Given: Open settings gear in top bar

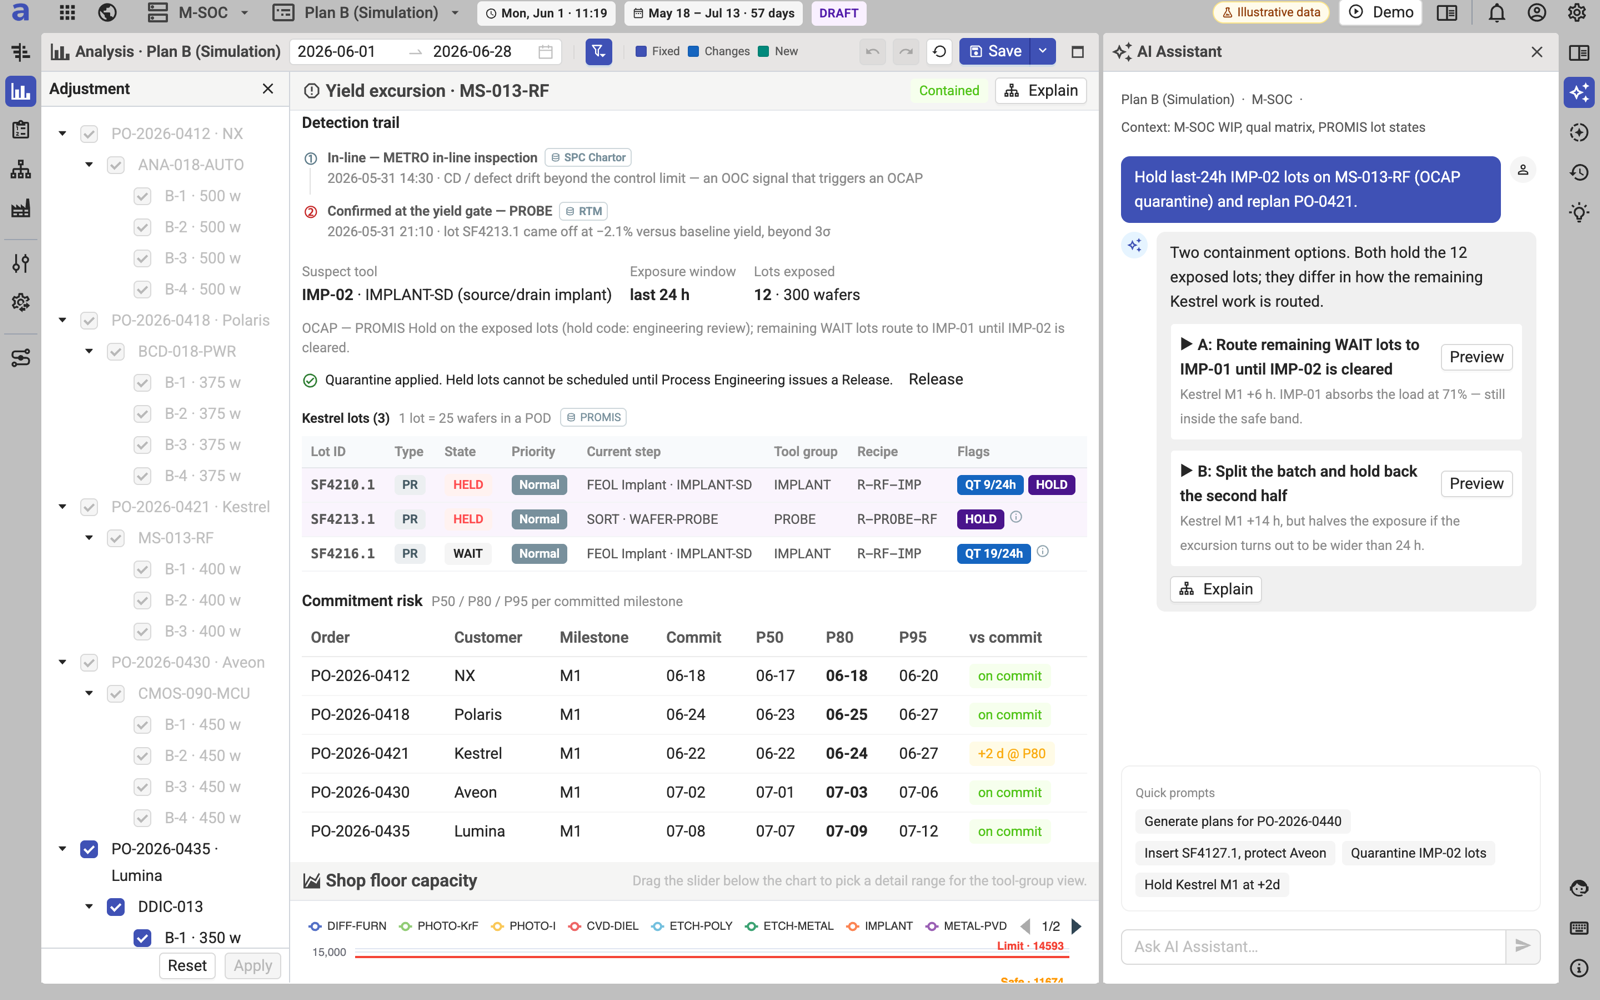Looking at the screenshot, I should [x=1577, y=13].
